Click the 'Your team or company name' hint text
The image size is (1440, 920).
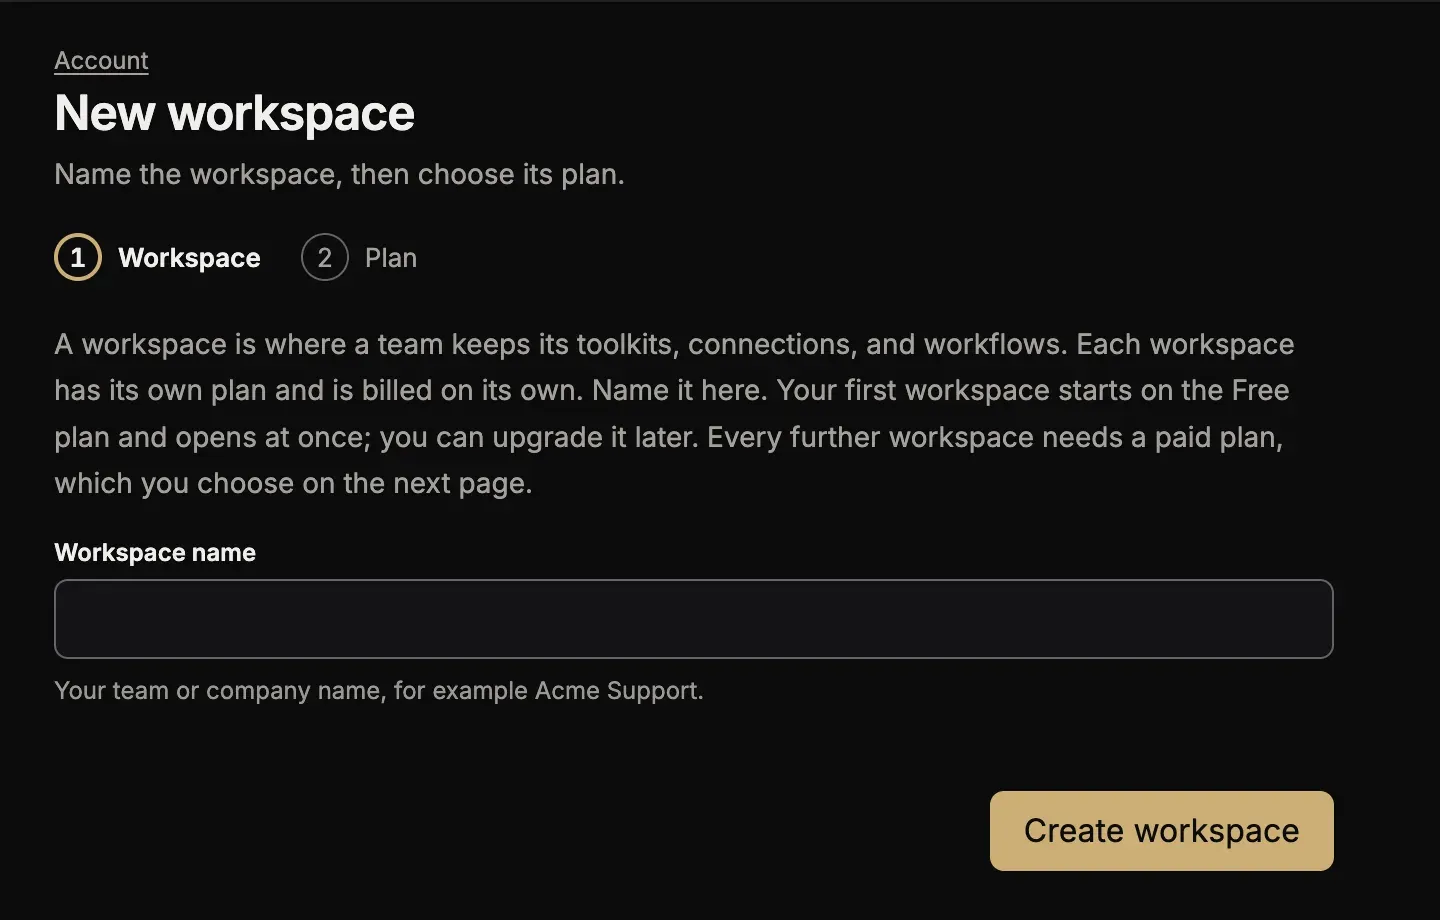point(379,691)
